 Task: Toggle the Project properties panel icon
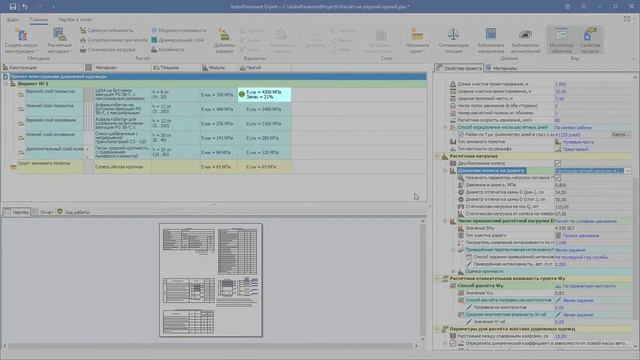590,34
